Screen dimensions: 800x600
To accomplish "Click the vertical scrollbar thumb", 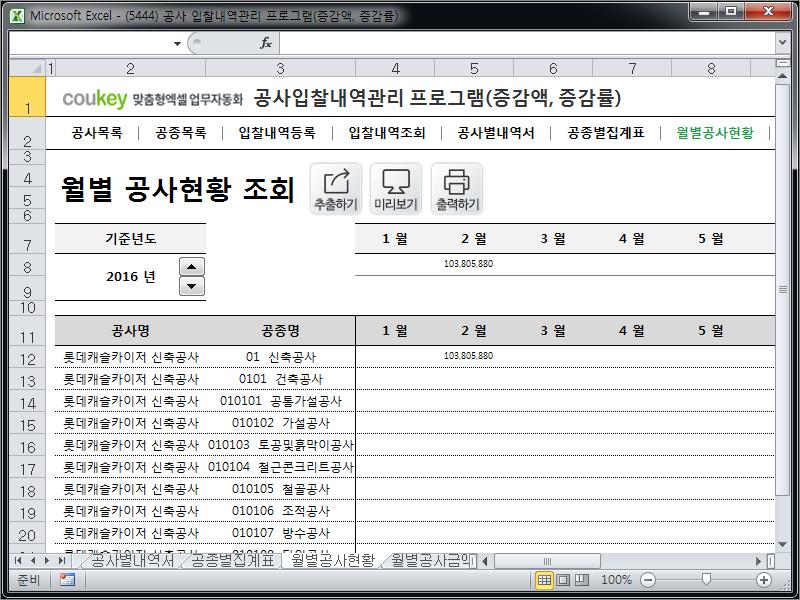I will click(x=782, y=290).
